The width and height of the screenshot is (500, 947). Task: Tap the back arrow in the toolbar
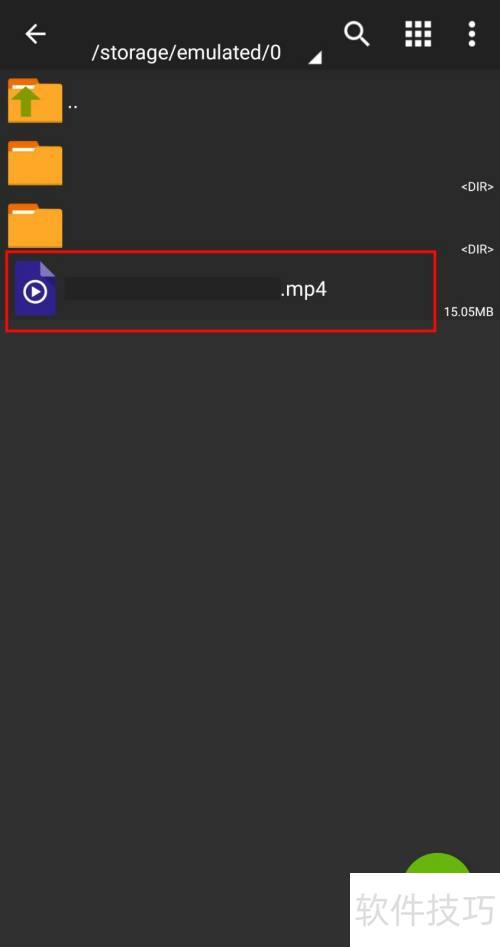[x=35, y=34]
